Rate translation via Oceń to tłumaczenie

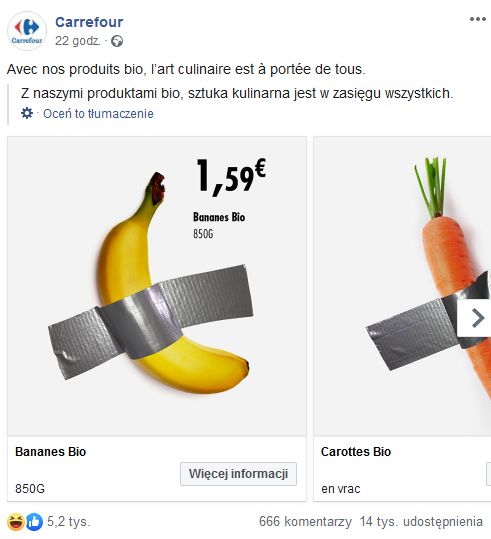click(x=98, y=113)
